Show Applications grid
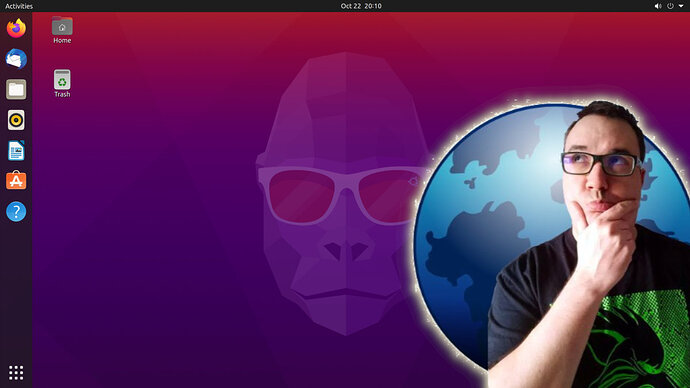Screen dimensions: 690x388 tap(16, 373)
